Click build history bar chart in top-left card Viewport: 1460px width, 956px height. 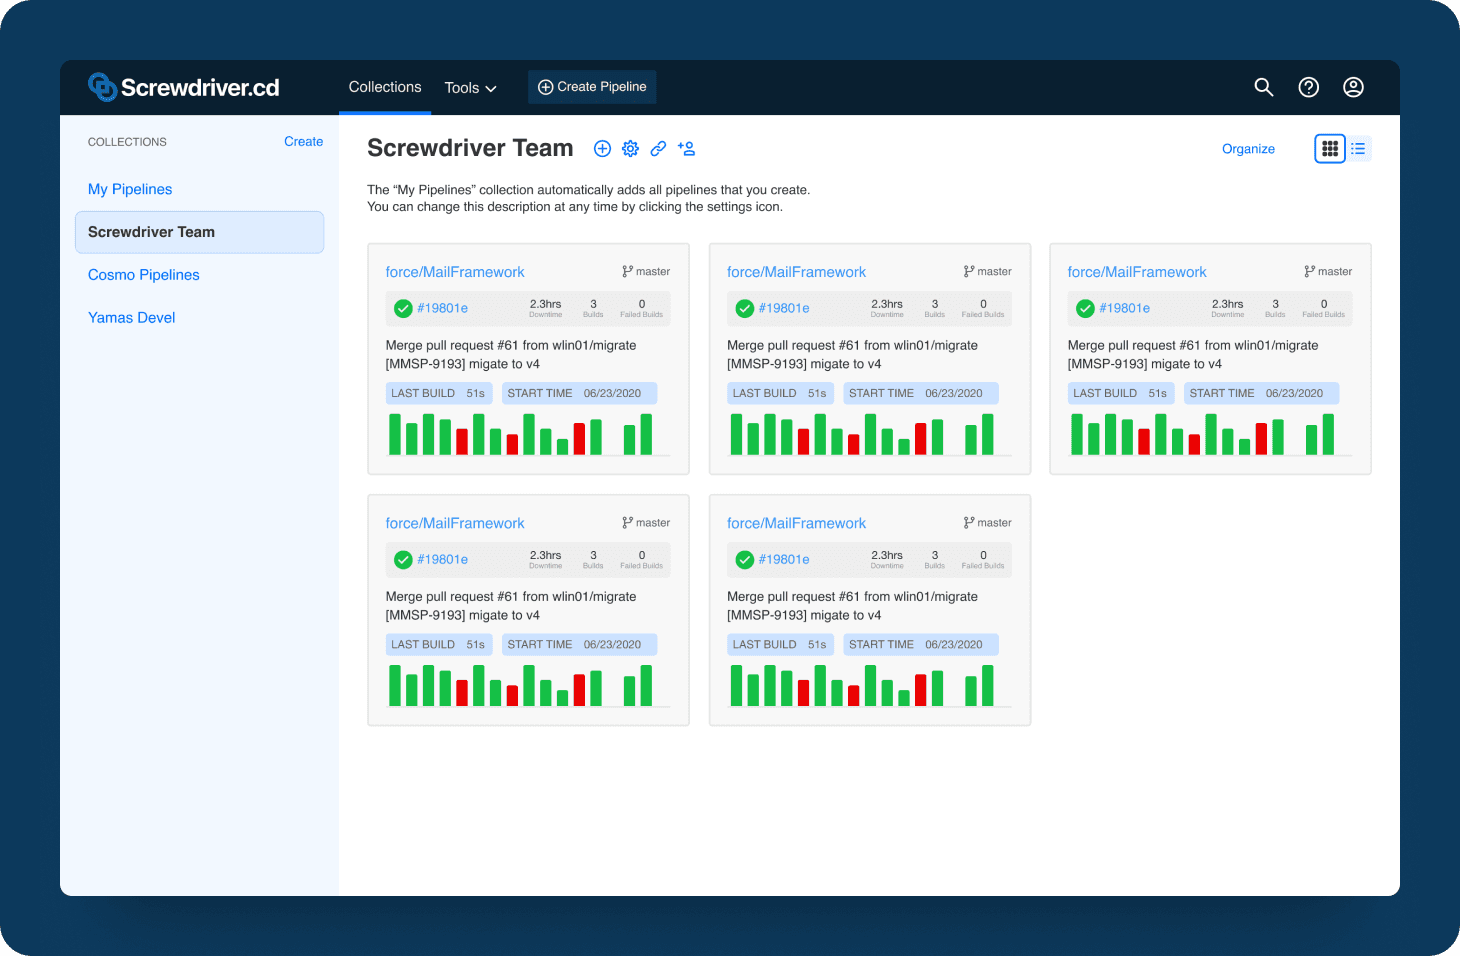coord(528,434)
